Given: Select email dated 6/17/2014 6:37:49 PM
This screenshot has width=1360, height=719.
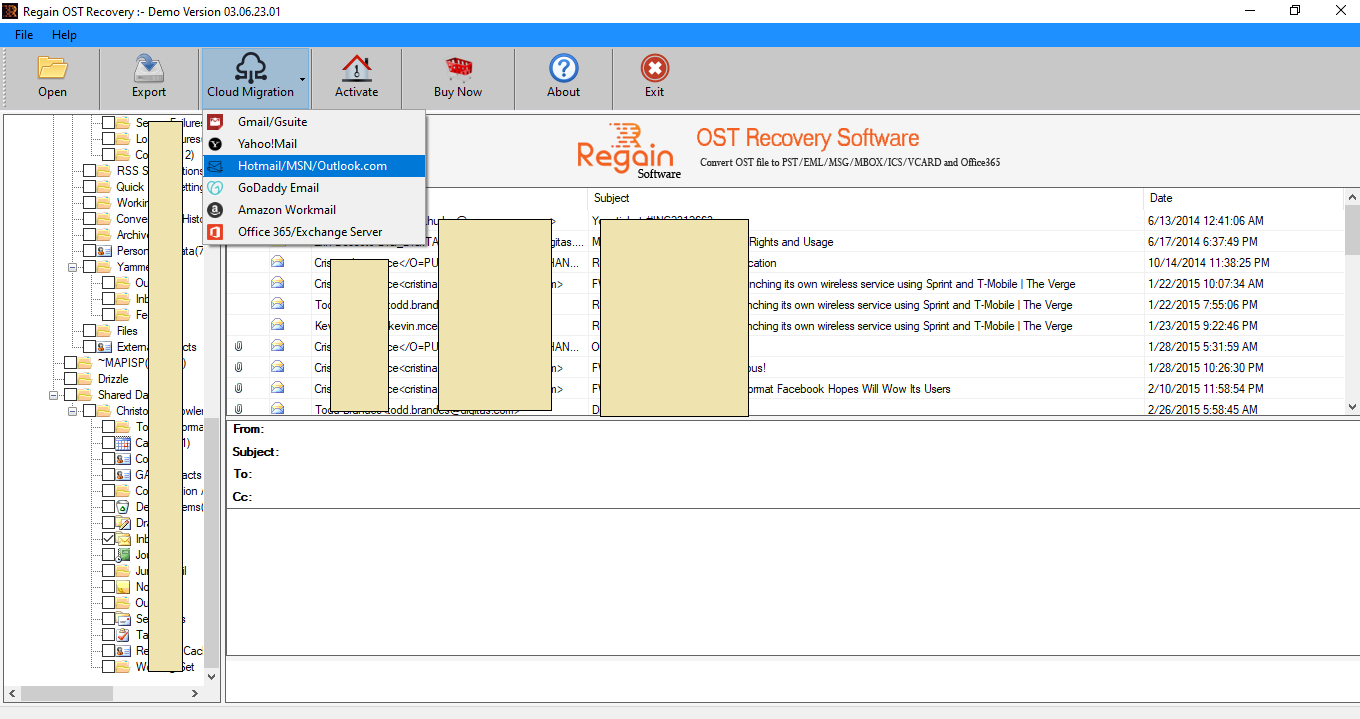Looking at the screenshot, I should 786,241.
